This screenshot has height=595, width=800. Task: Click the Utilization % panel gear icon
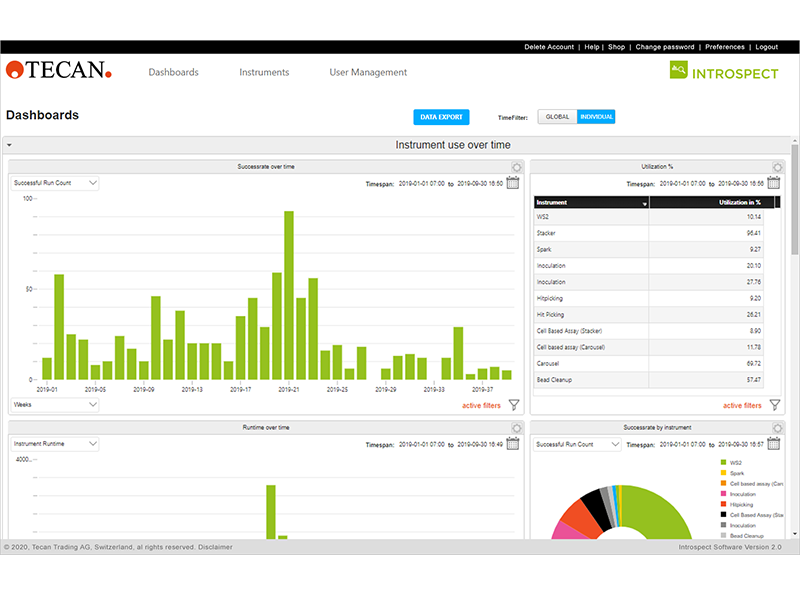777,167
